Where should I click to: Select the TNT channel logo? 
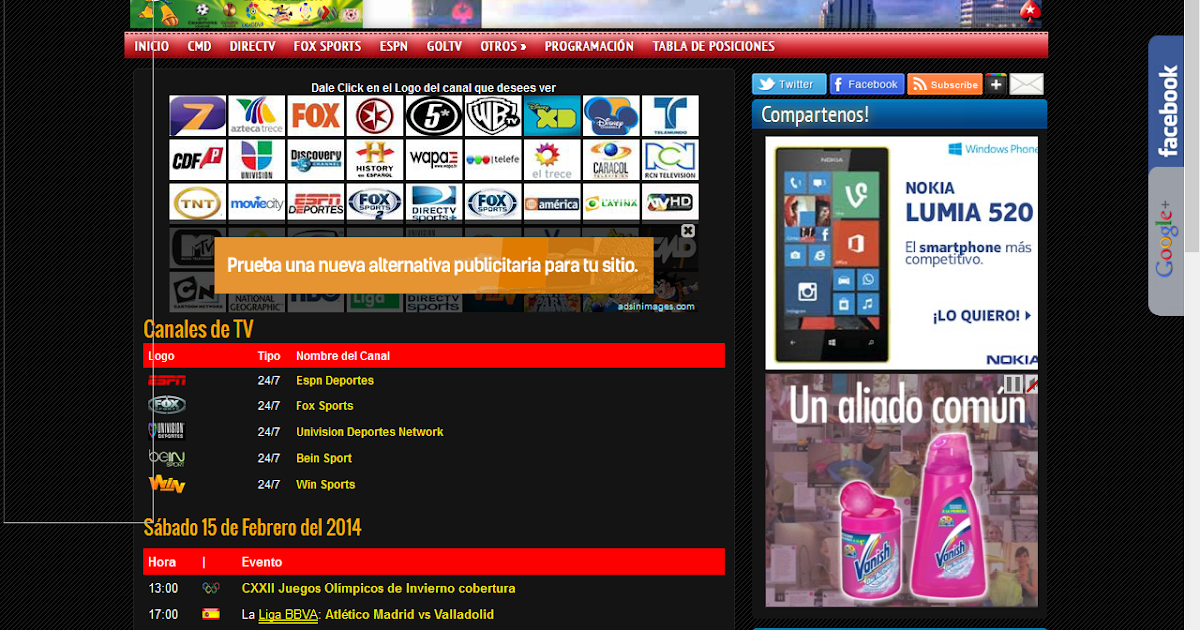point(198,203)
